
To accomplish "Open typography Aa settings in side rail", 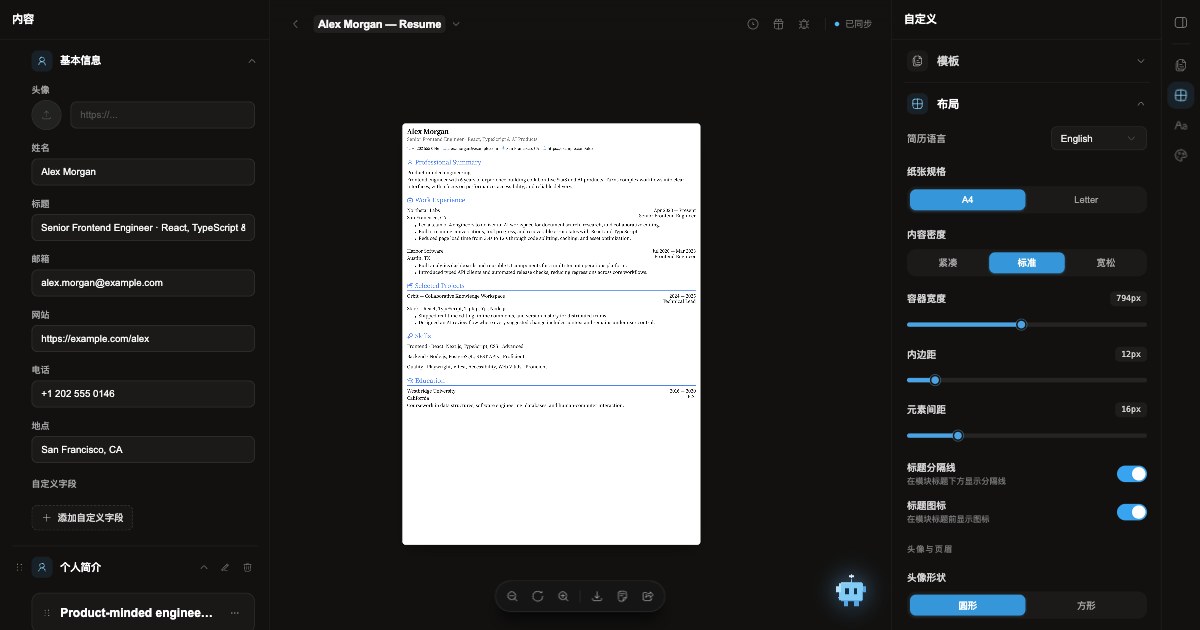I will click(x=1181, y=125).
